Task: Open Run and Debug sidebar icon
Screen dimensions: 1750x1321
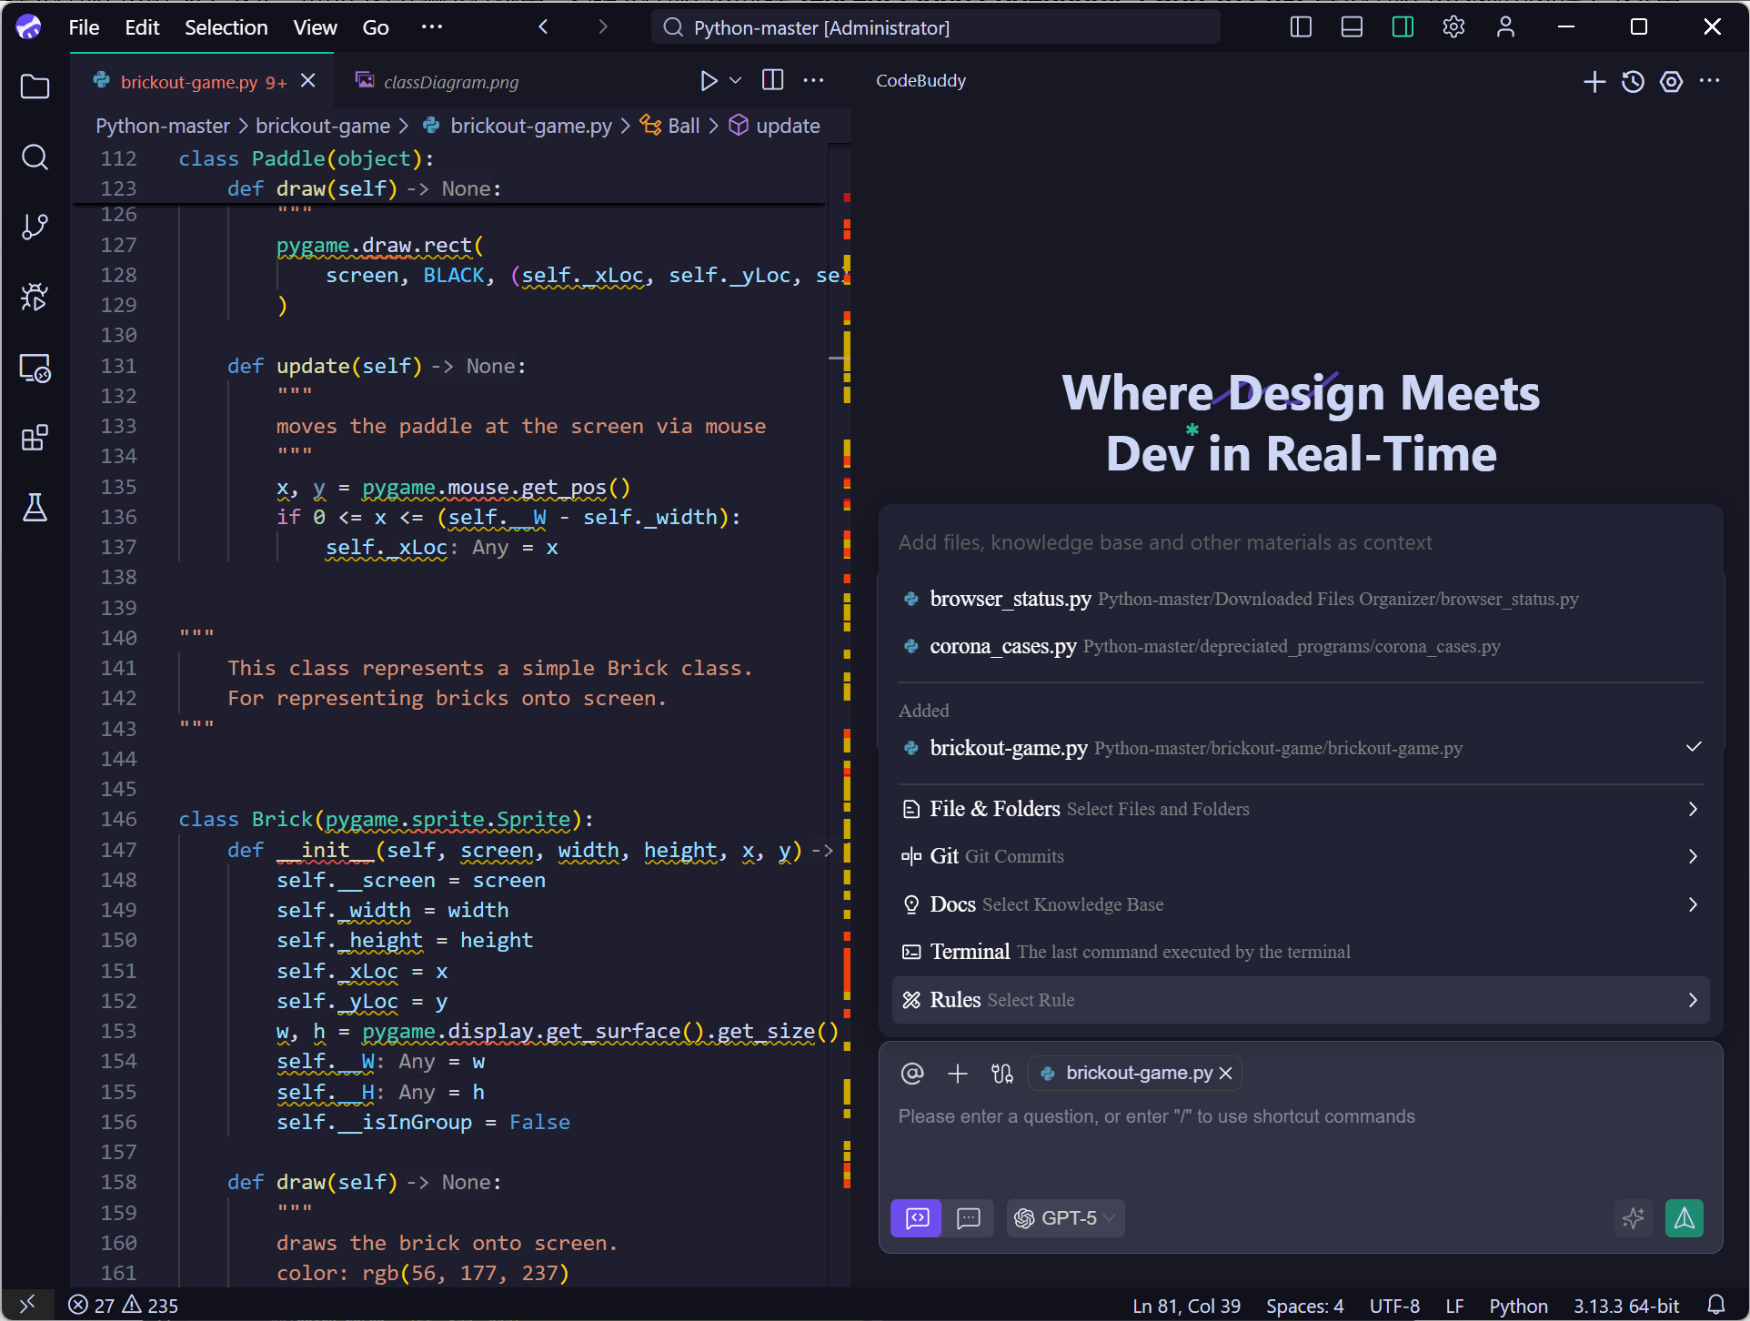Action: pyautogui.click(x=35, y=297)
